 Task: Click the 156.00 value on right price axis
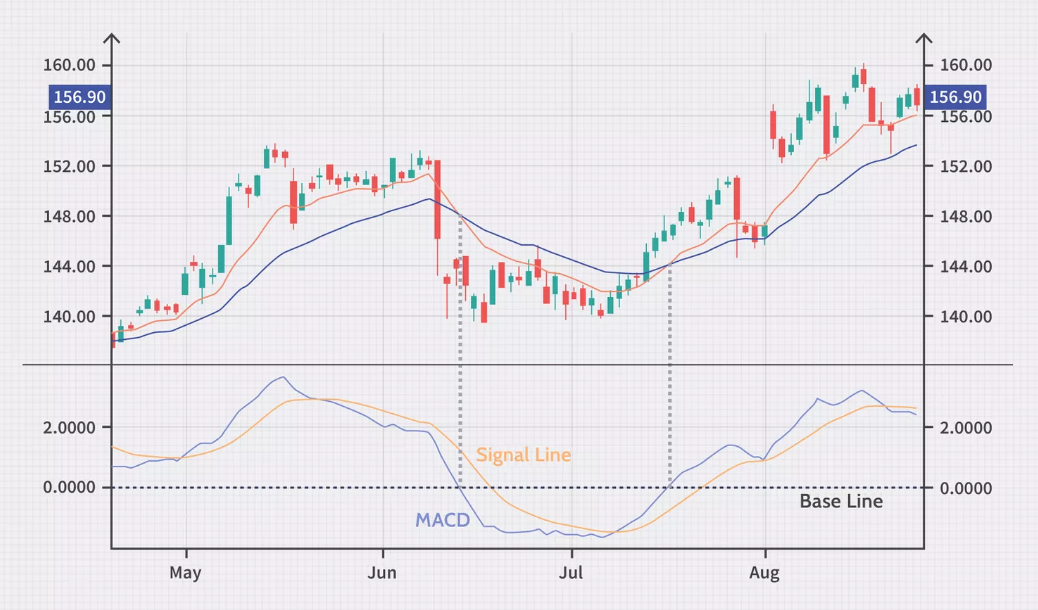coord(966,117)
